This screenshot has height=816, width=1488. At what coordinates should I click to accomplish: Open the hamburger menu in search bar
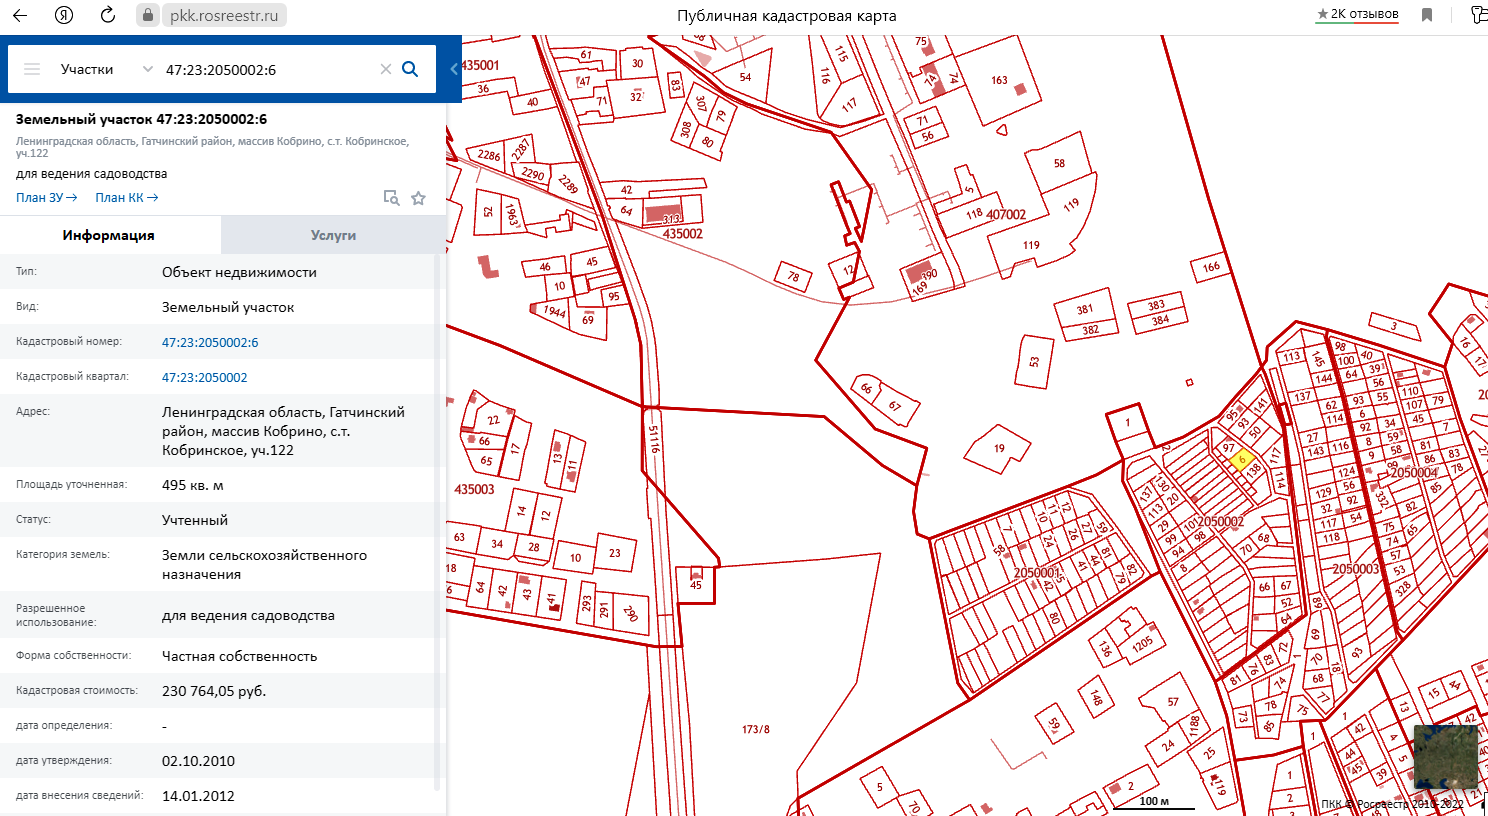tap(32, 69)
